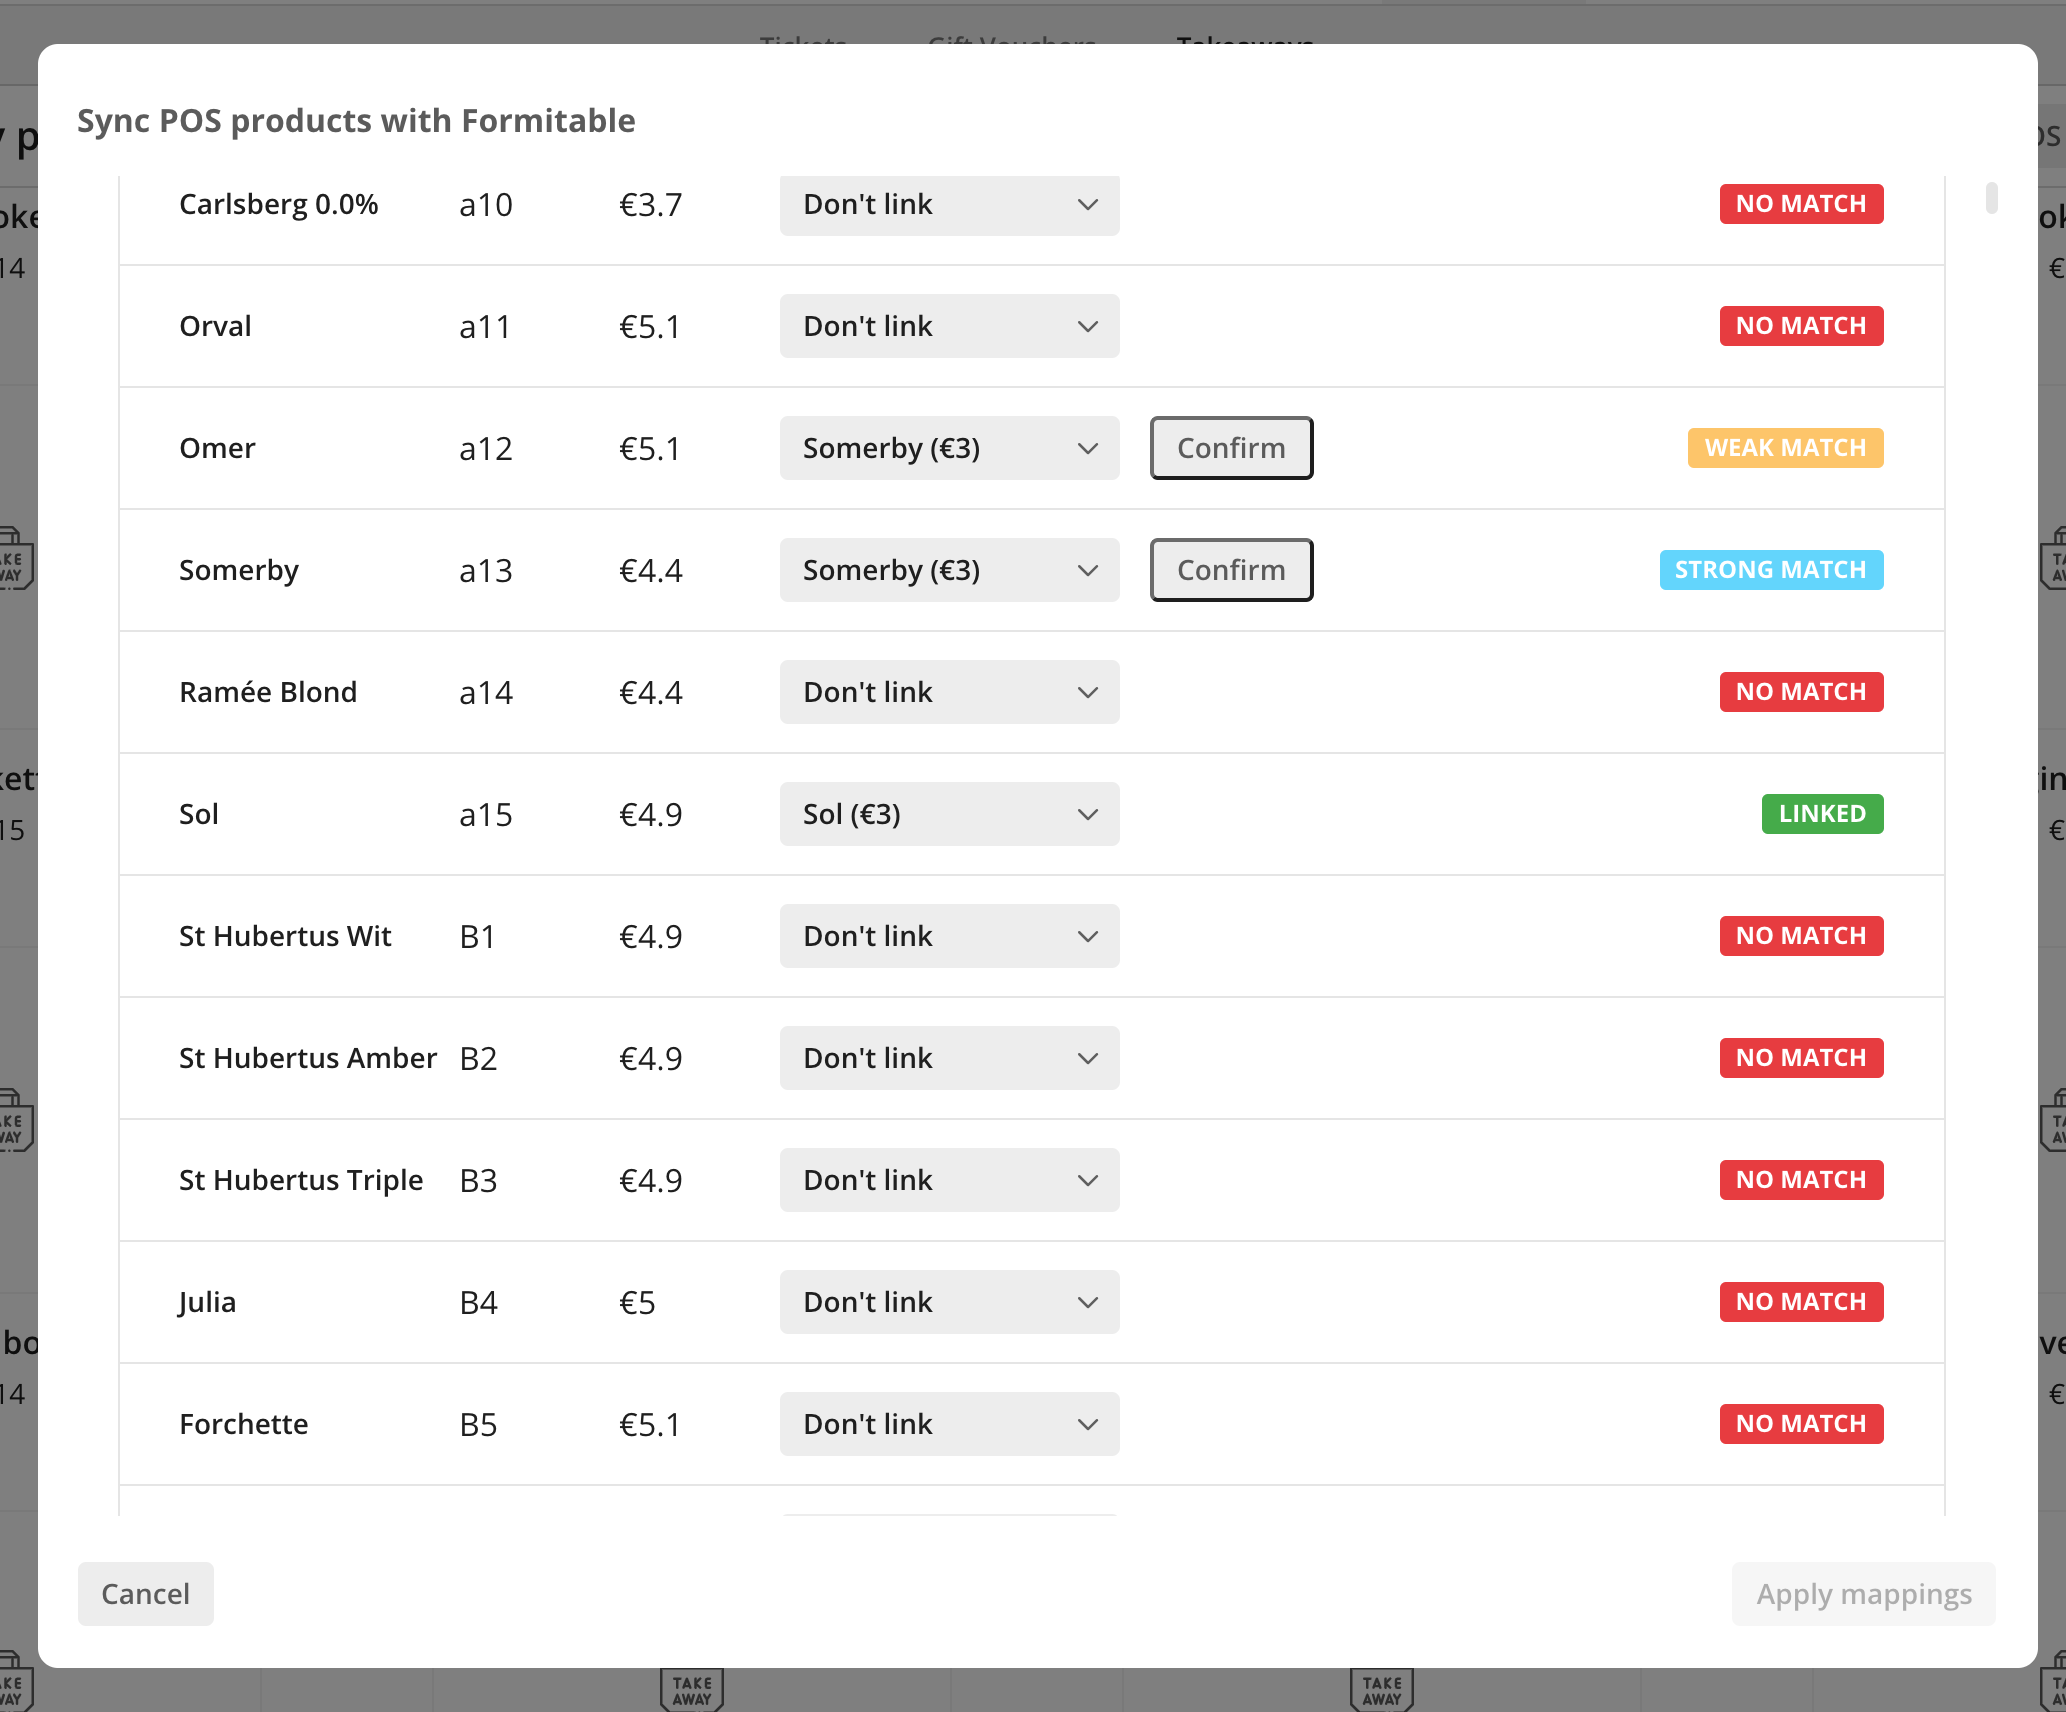This screenshot has width=2066, height=1712.
Task: Confirm the Somerby strong match
Action: click(1231, 570)
